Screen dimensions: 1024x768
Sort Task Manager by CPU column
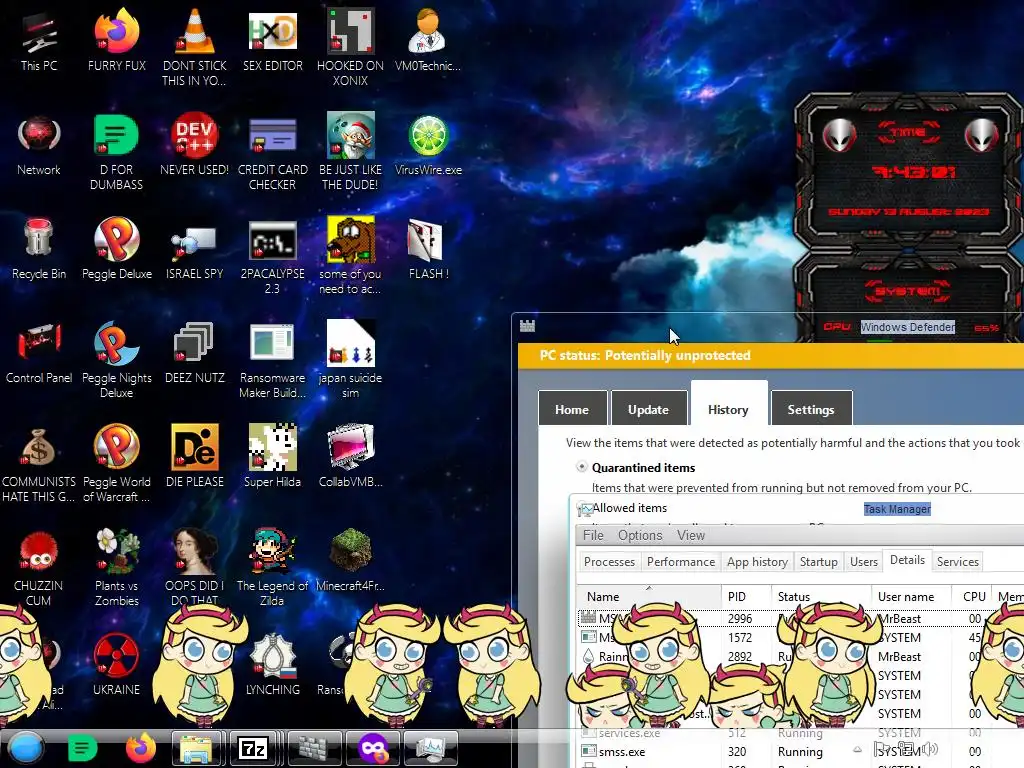coord(973,596)
